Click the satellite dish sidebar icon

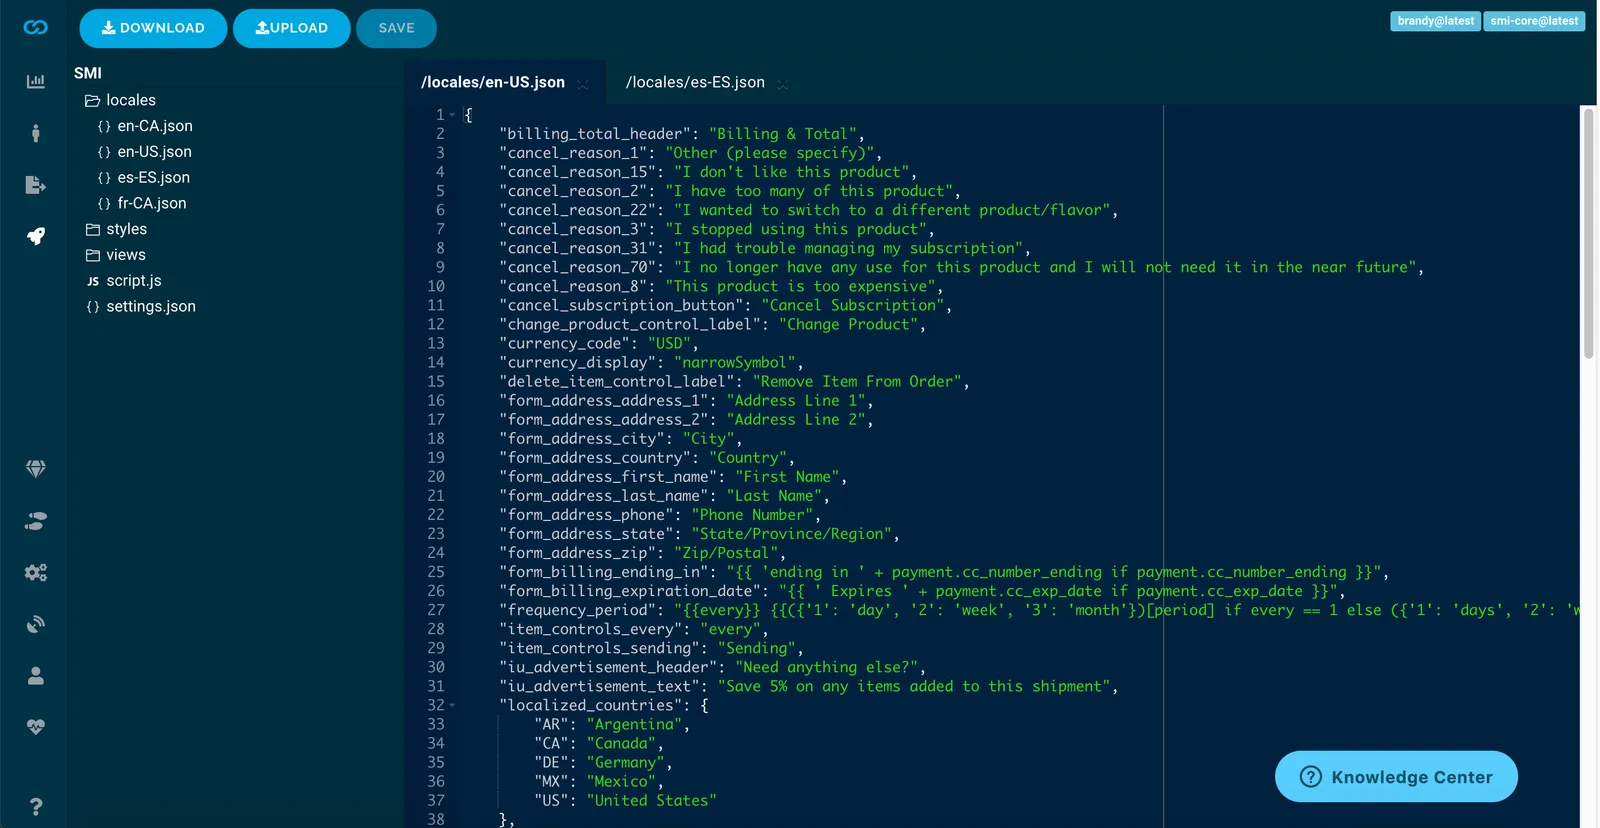point(36,625)
